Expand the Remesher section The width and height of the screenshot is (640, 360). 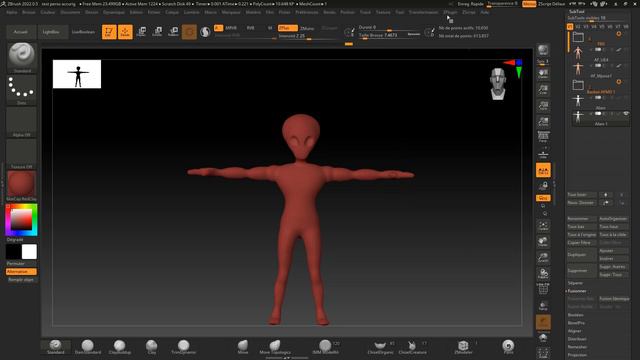(577, 347)
